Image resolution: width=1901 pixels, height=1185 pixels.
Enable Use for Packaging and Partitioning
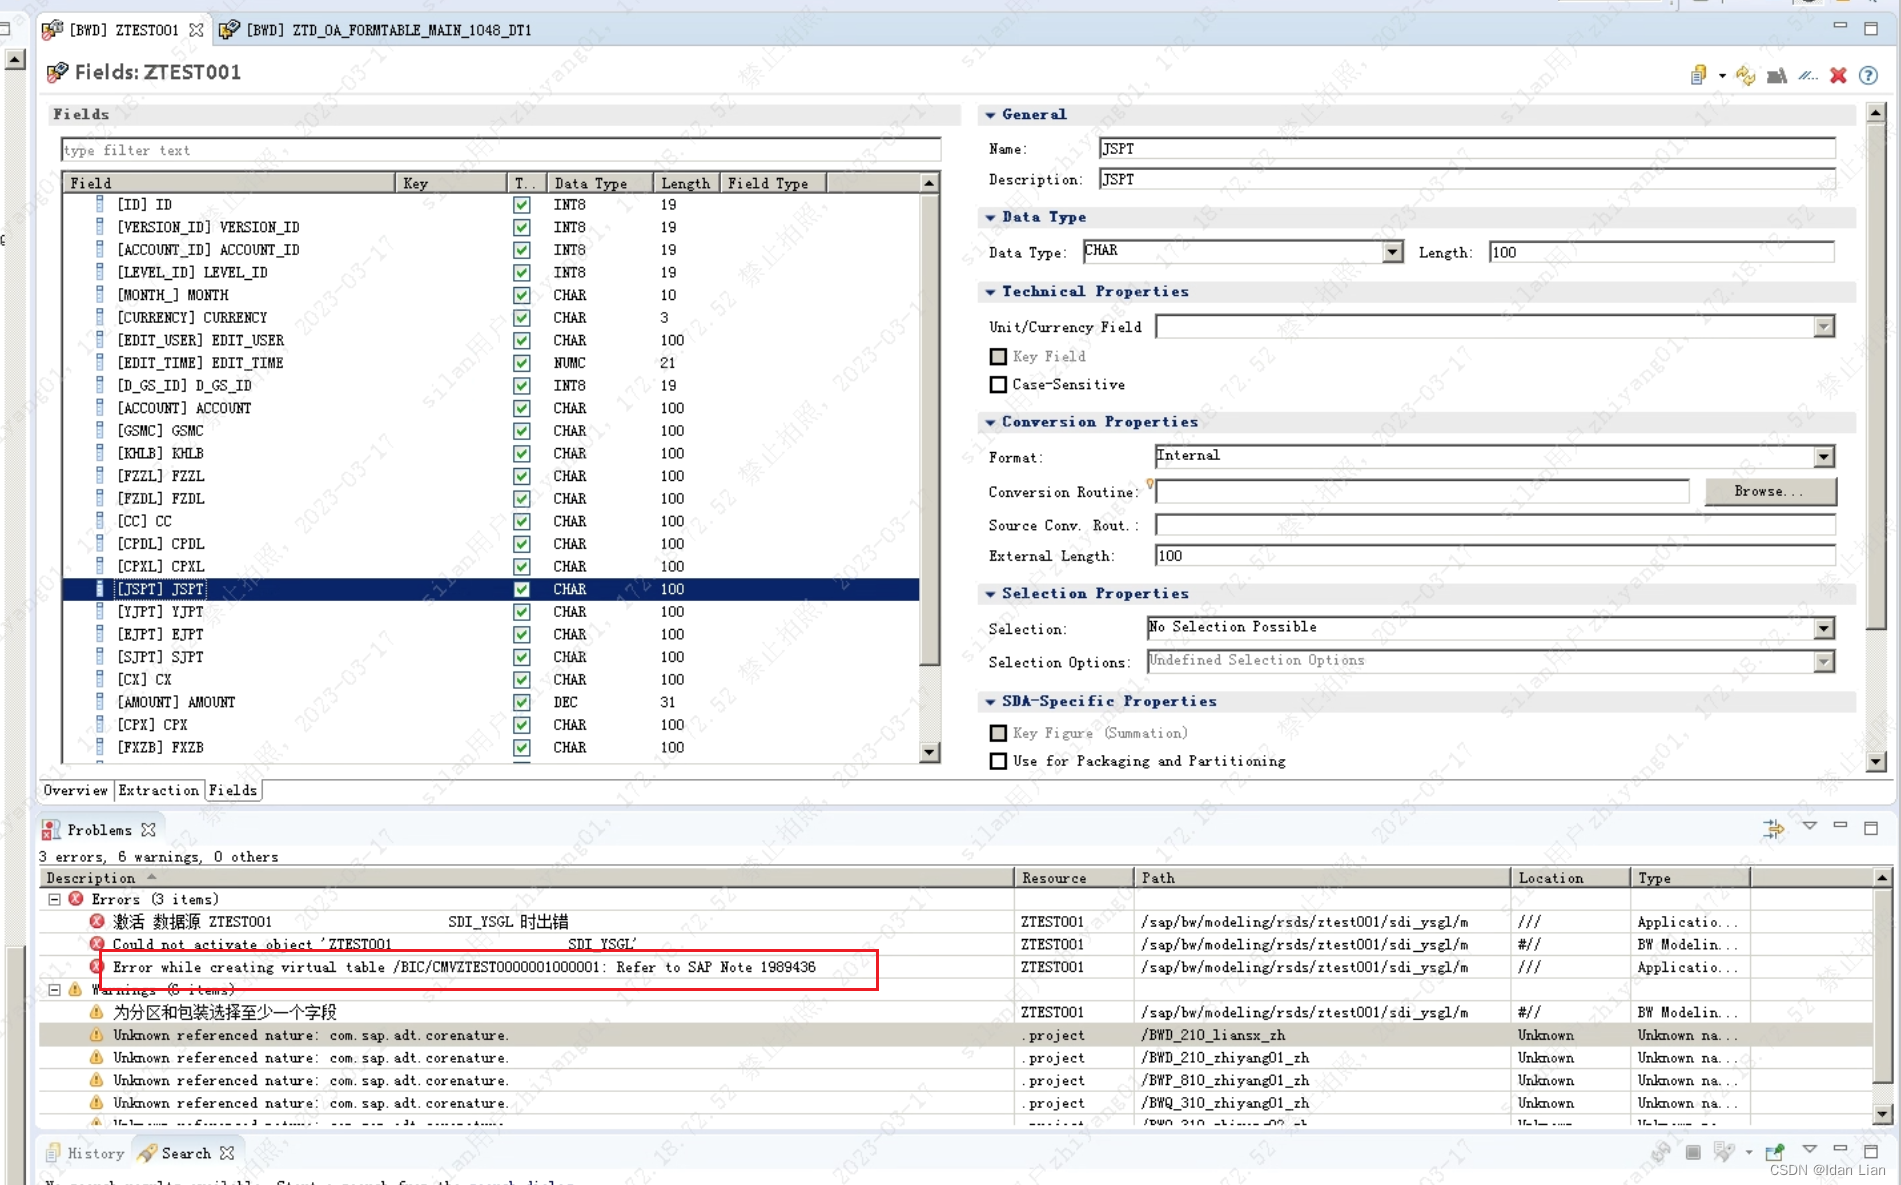997,760
